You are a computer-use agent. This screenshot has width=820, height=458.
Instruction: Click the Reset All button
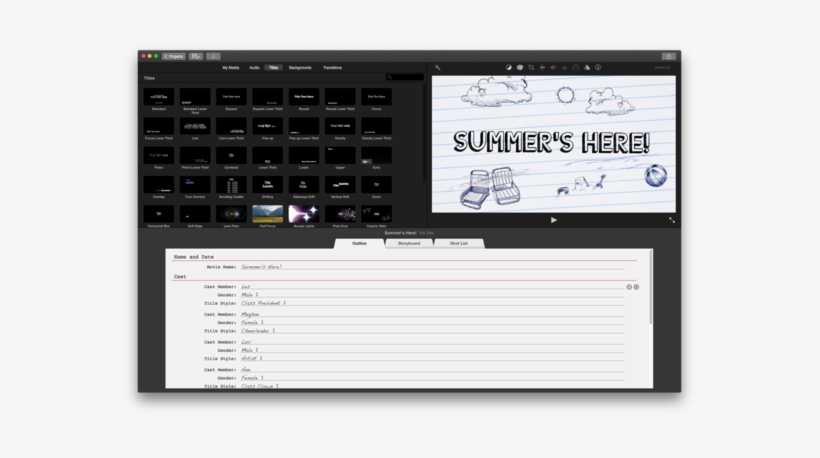pos(662,67)
